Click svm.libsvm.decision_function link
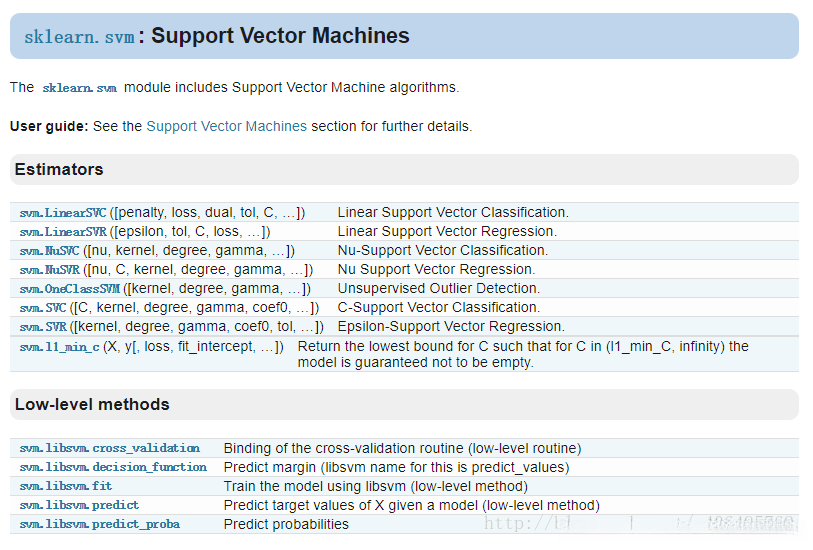The height and width of the screenshot is (550, 813). [113, 467]
